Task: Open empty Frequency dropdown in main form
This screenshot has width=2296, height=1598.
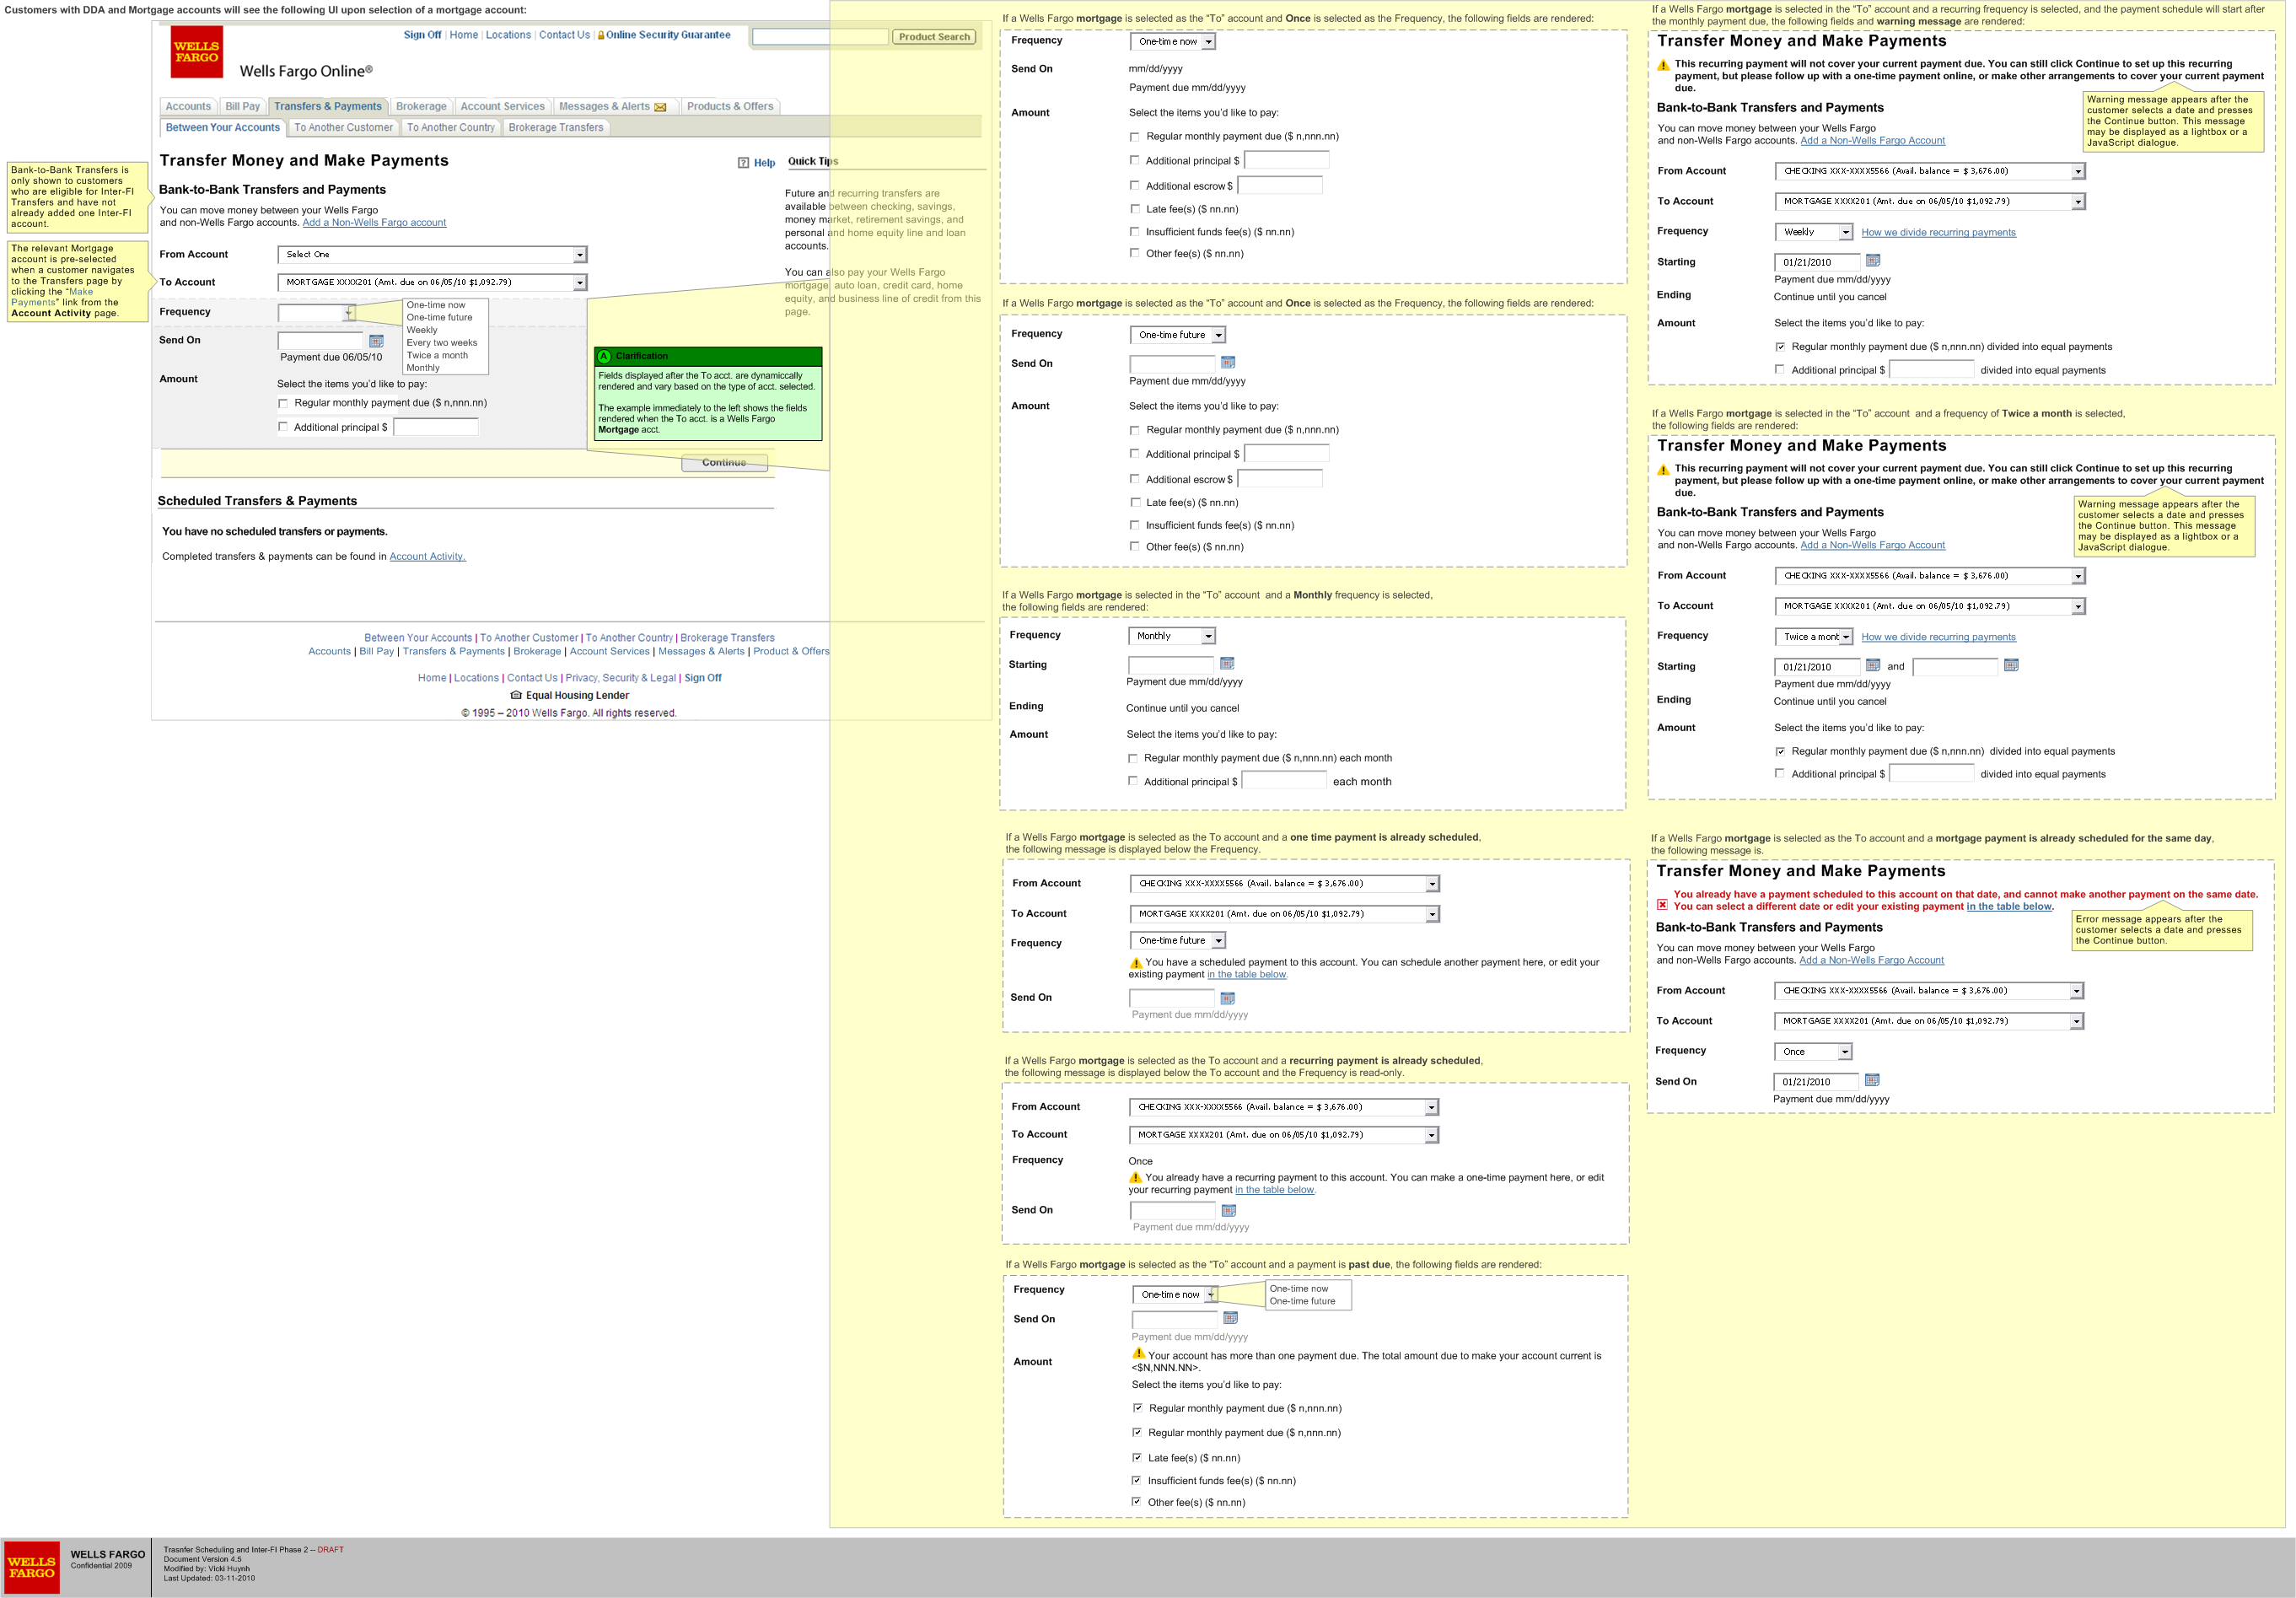Action: click(316, 313)
